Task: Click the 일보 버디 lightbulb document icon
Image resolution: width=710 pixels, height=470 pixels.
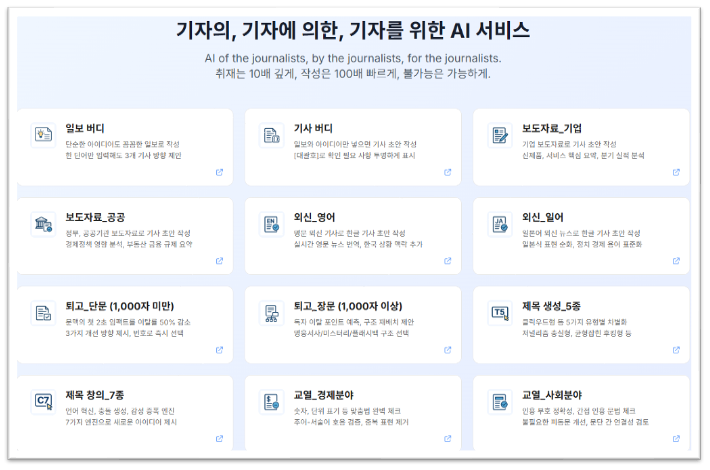Action: pos(43,134)
